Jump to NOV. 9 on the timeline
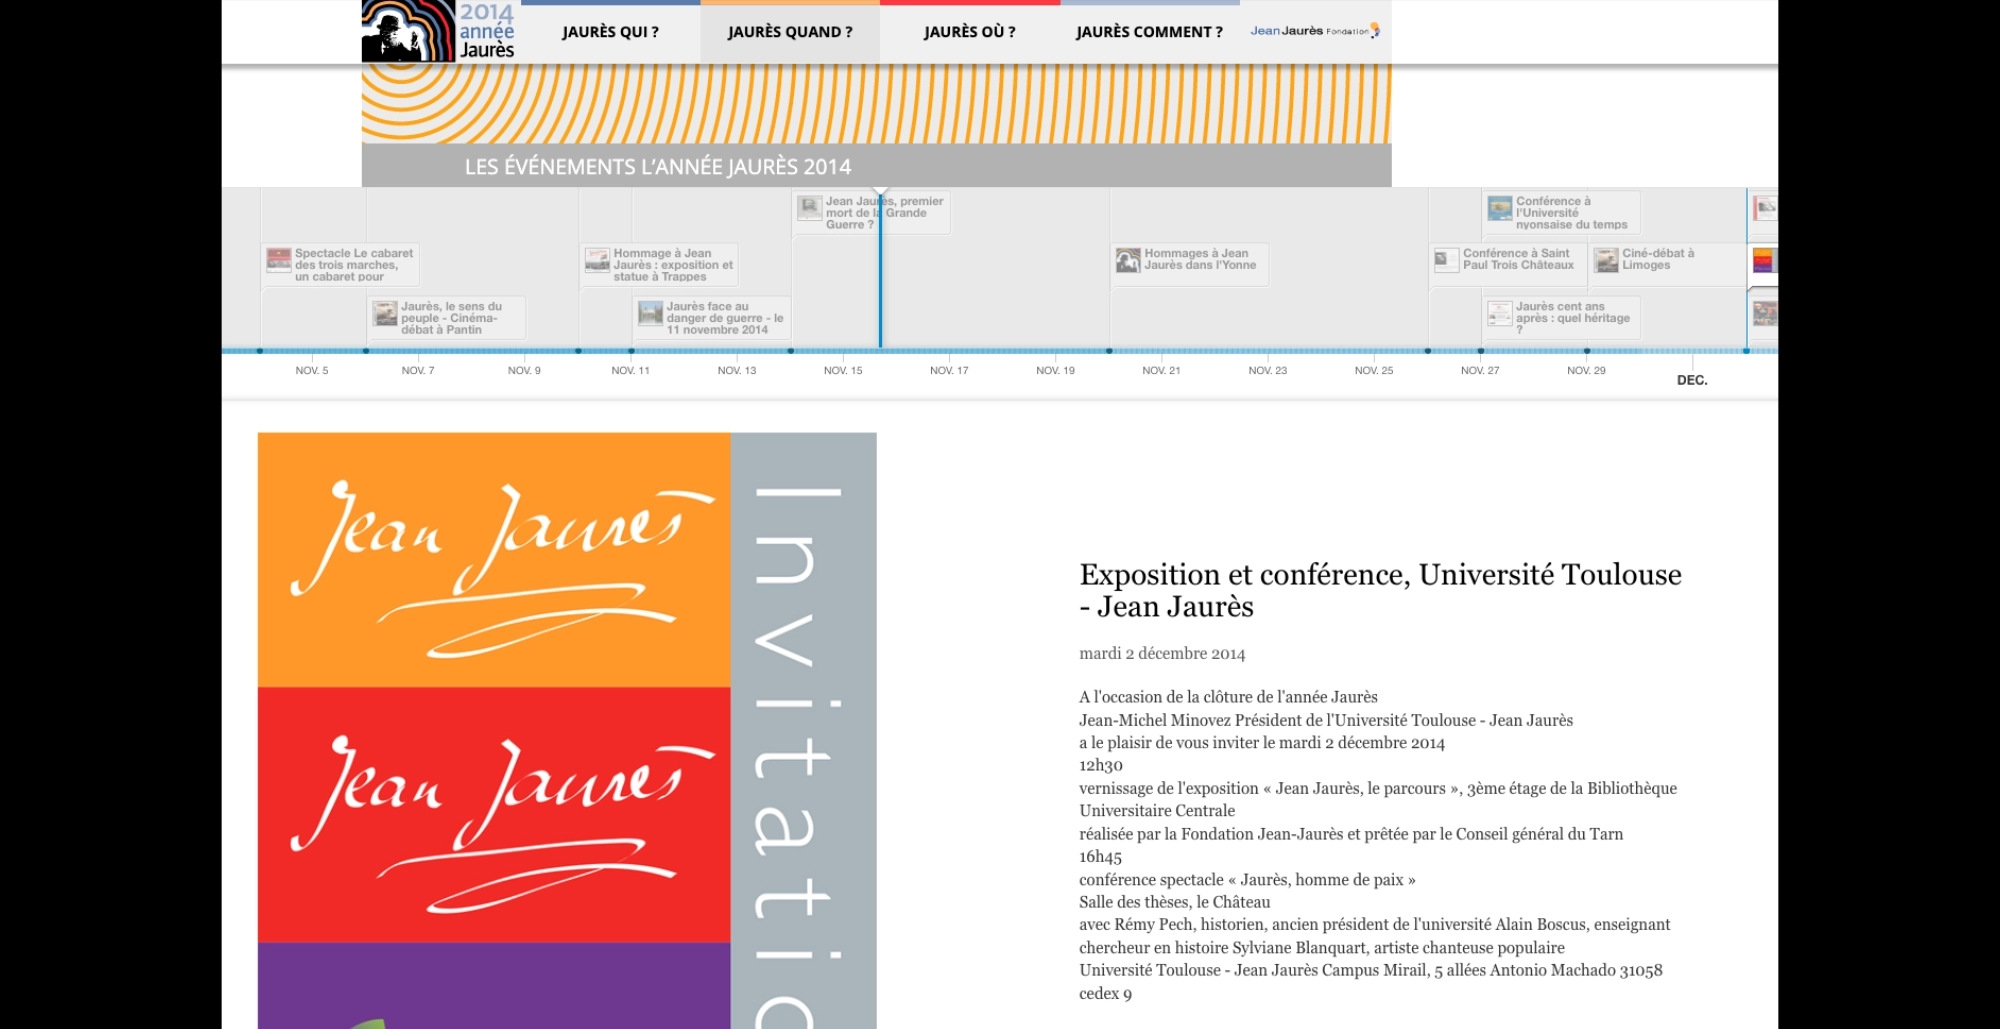This screenshot has width=2000, height=1029. 524,371
